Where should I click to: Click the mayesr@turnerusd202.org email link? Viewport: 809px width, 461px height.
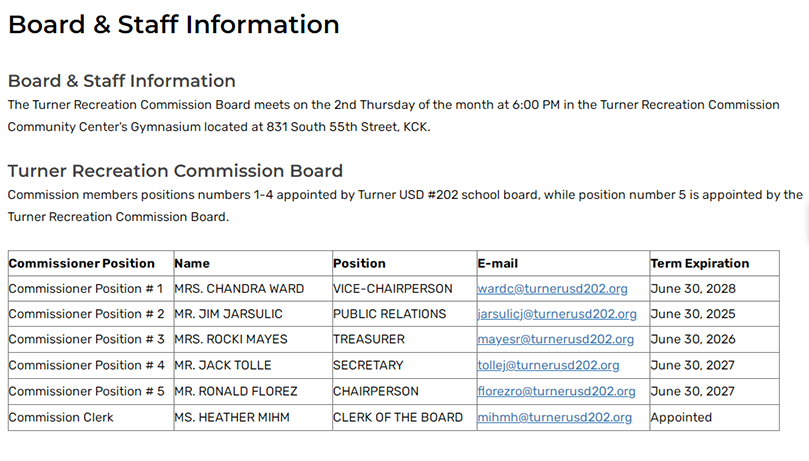pyautogui.click(x=555, y=339)
